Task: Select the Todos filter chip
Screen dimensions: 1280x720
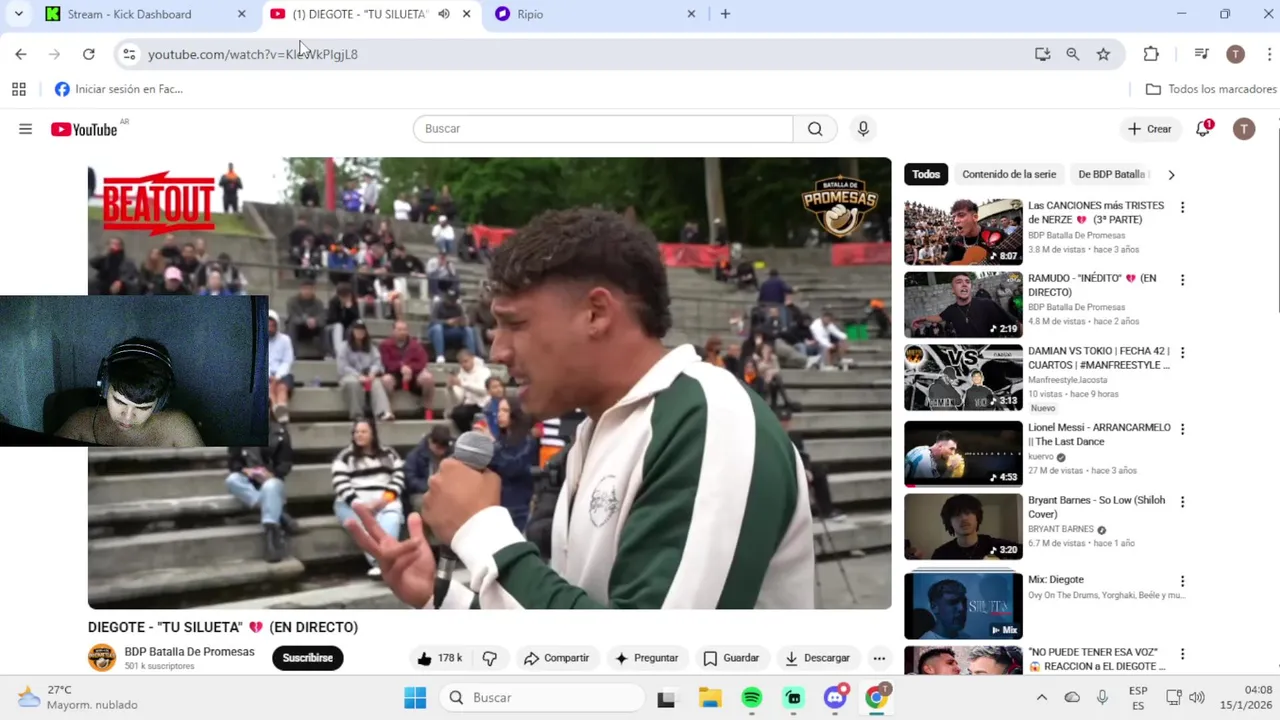Action: tap(926, 174)
